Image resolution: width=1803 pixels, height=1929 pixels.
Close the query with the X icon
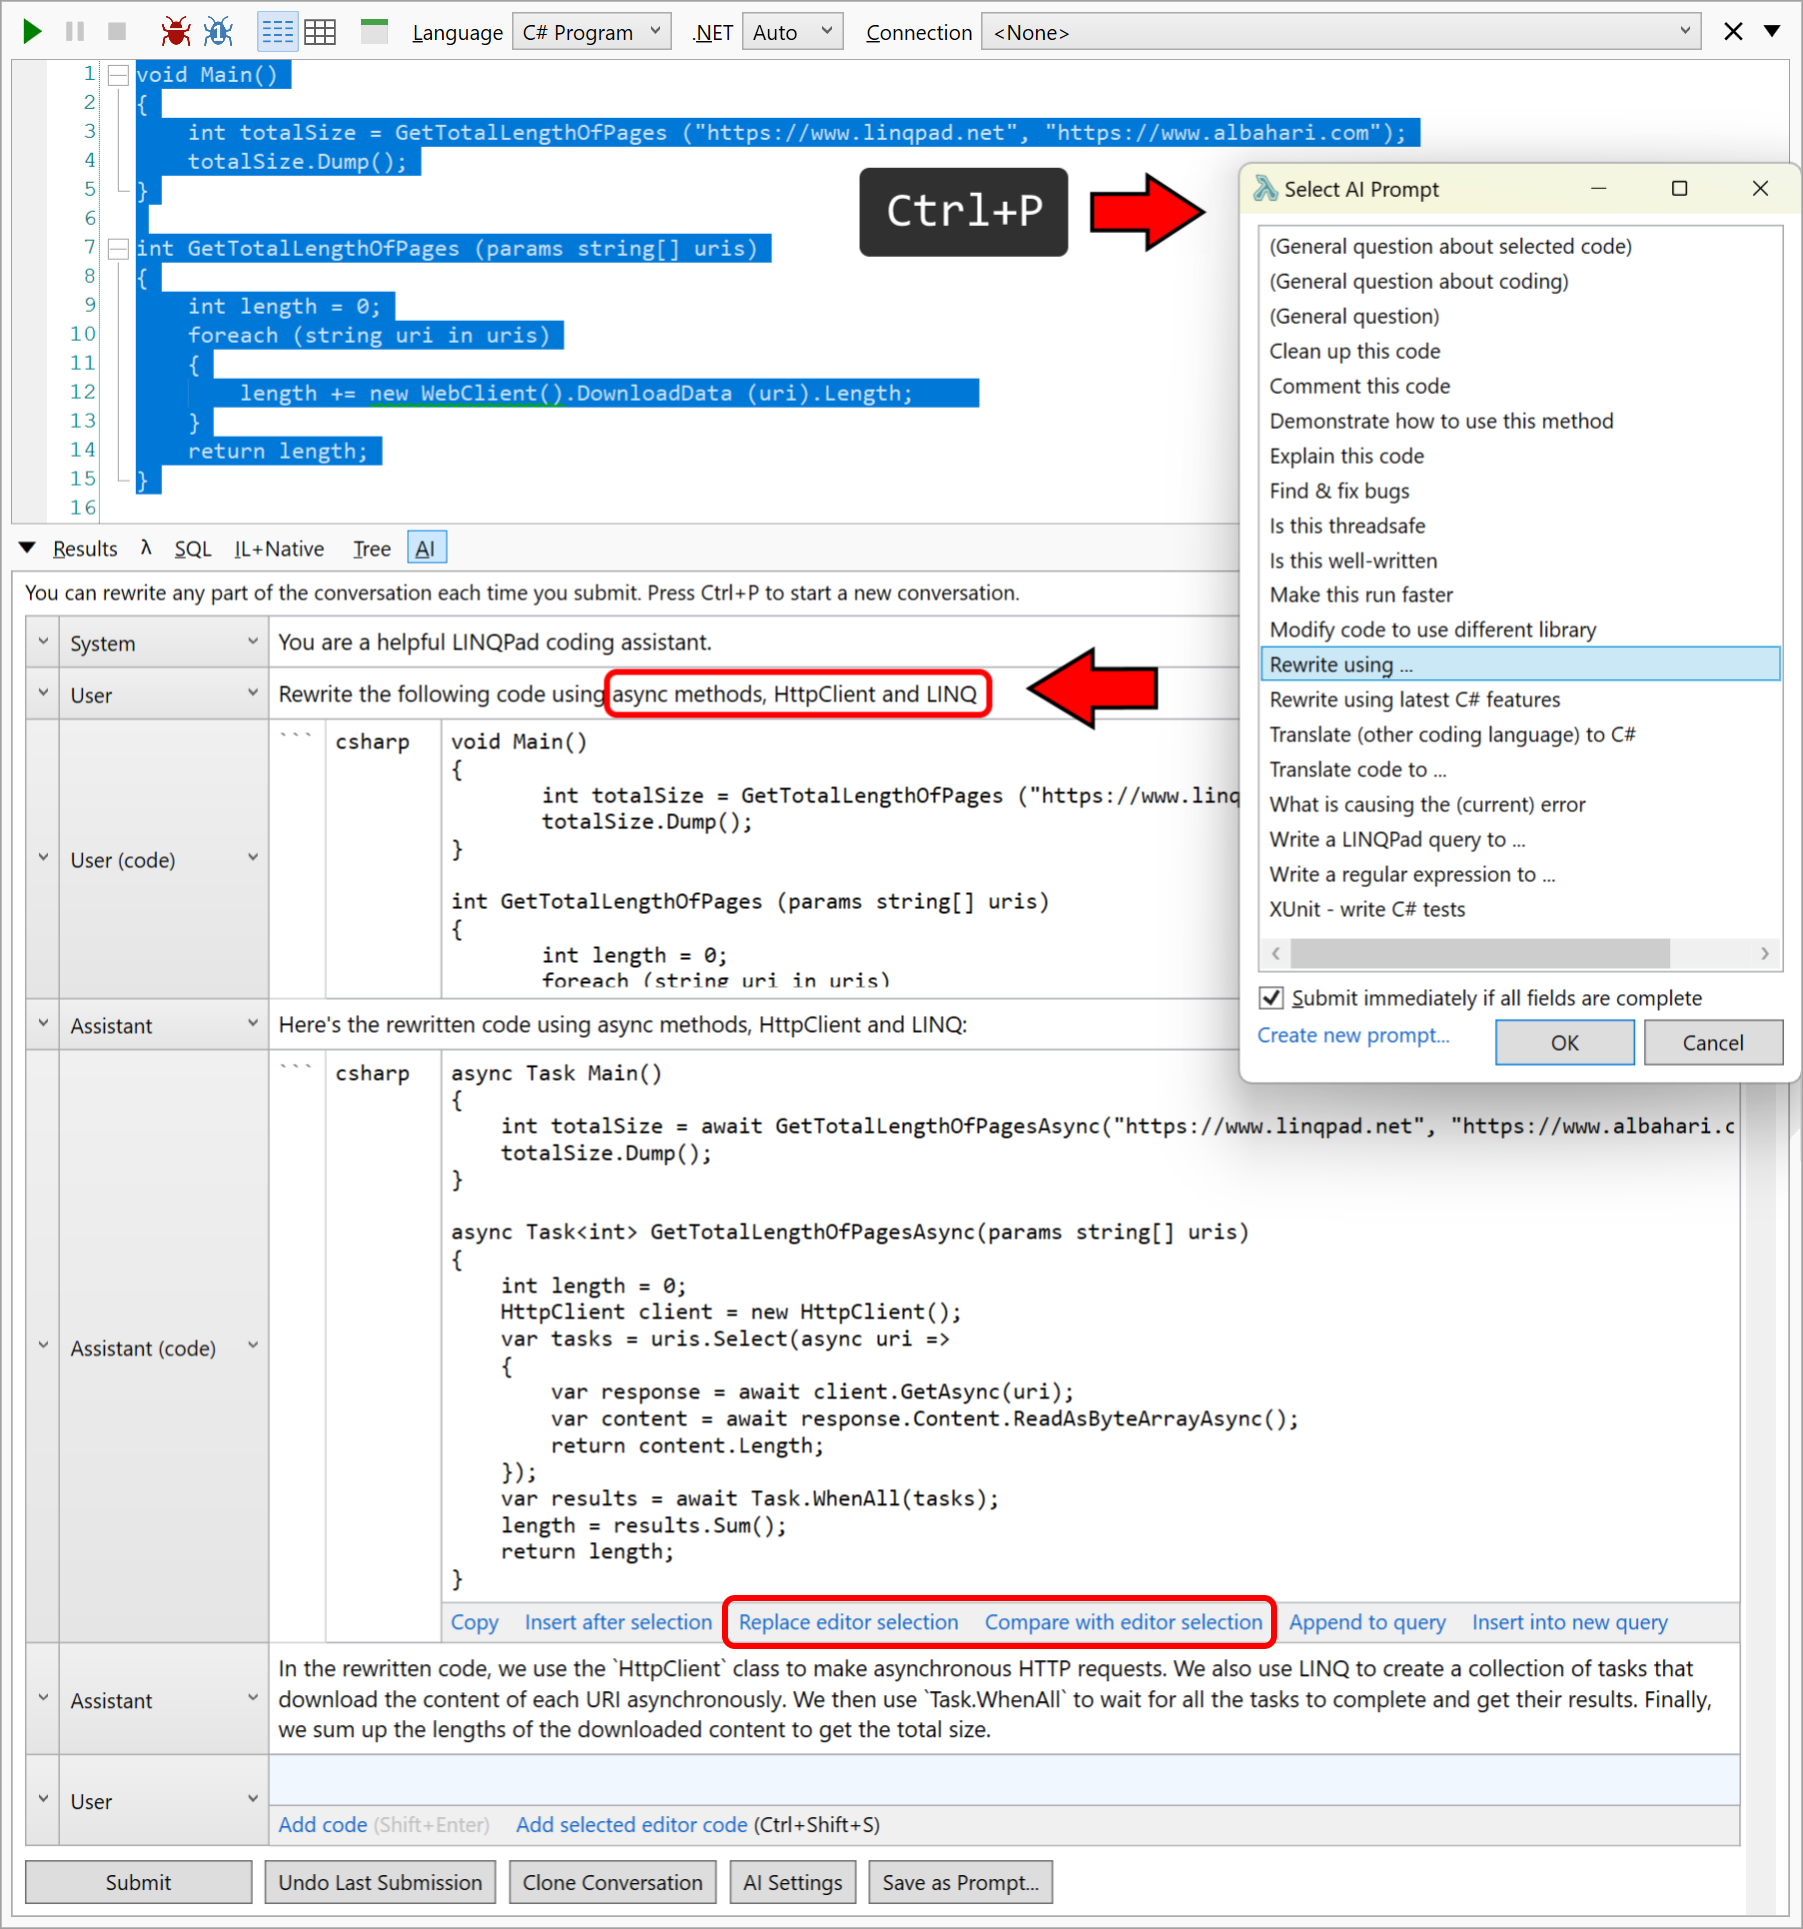1733,32
